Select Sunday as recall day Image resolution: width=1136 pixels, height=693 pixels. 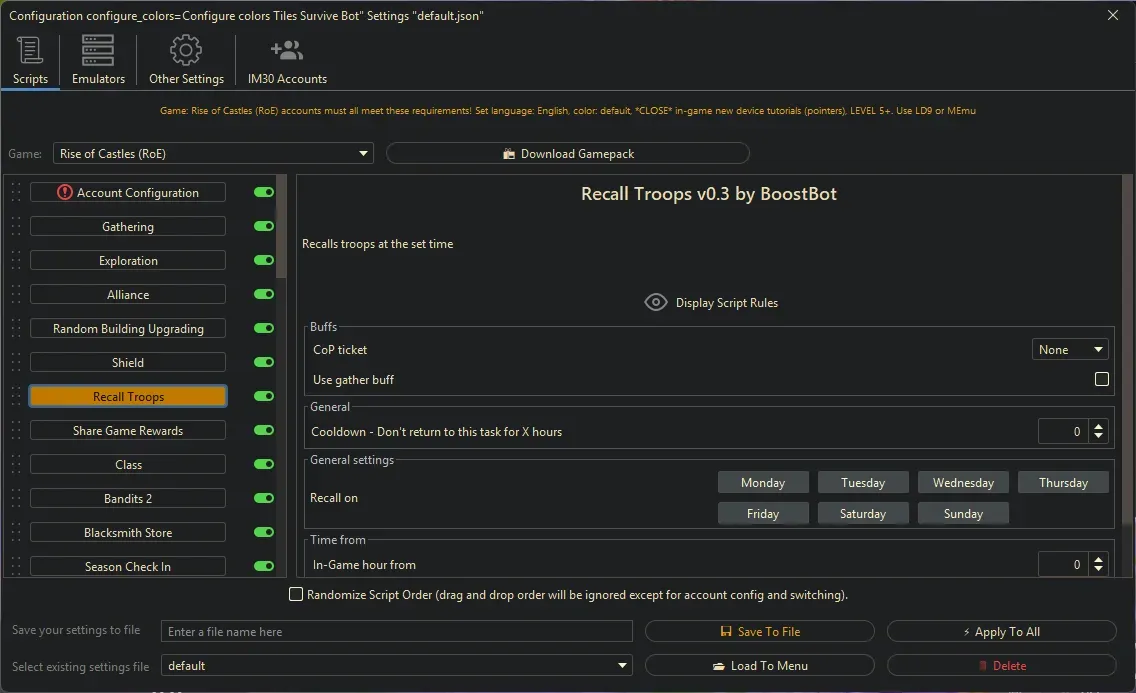963,513
